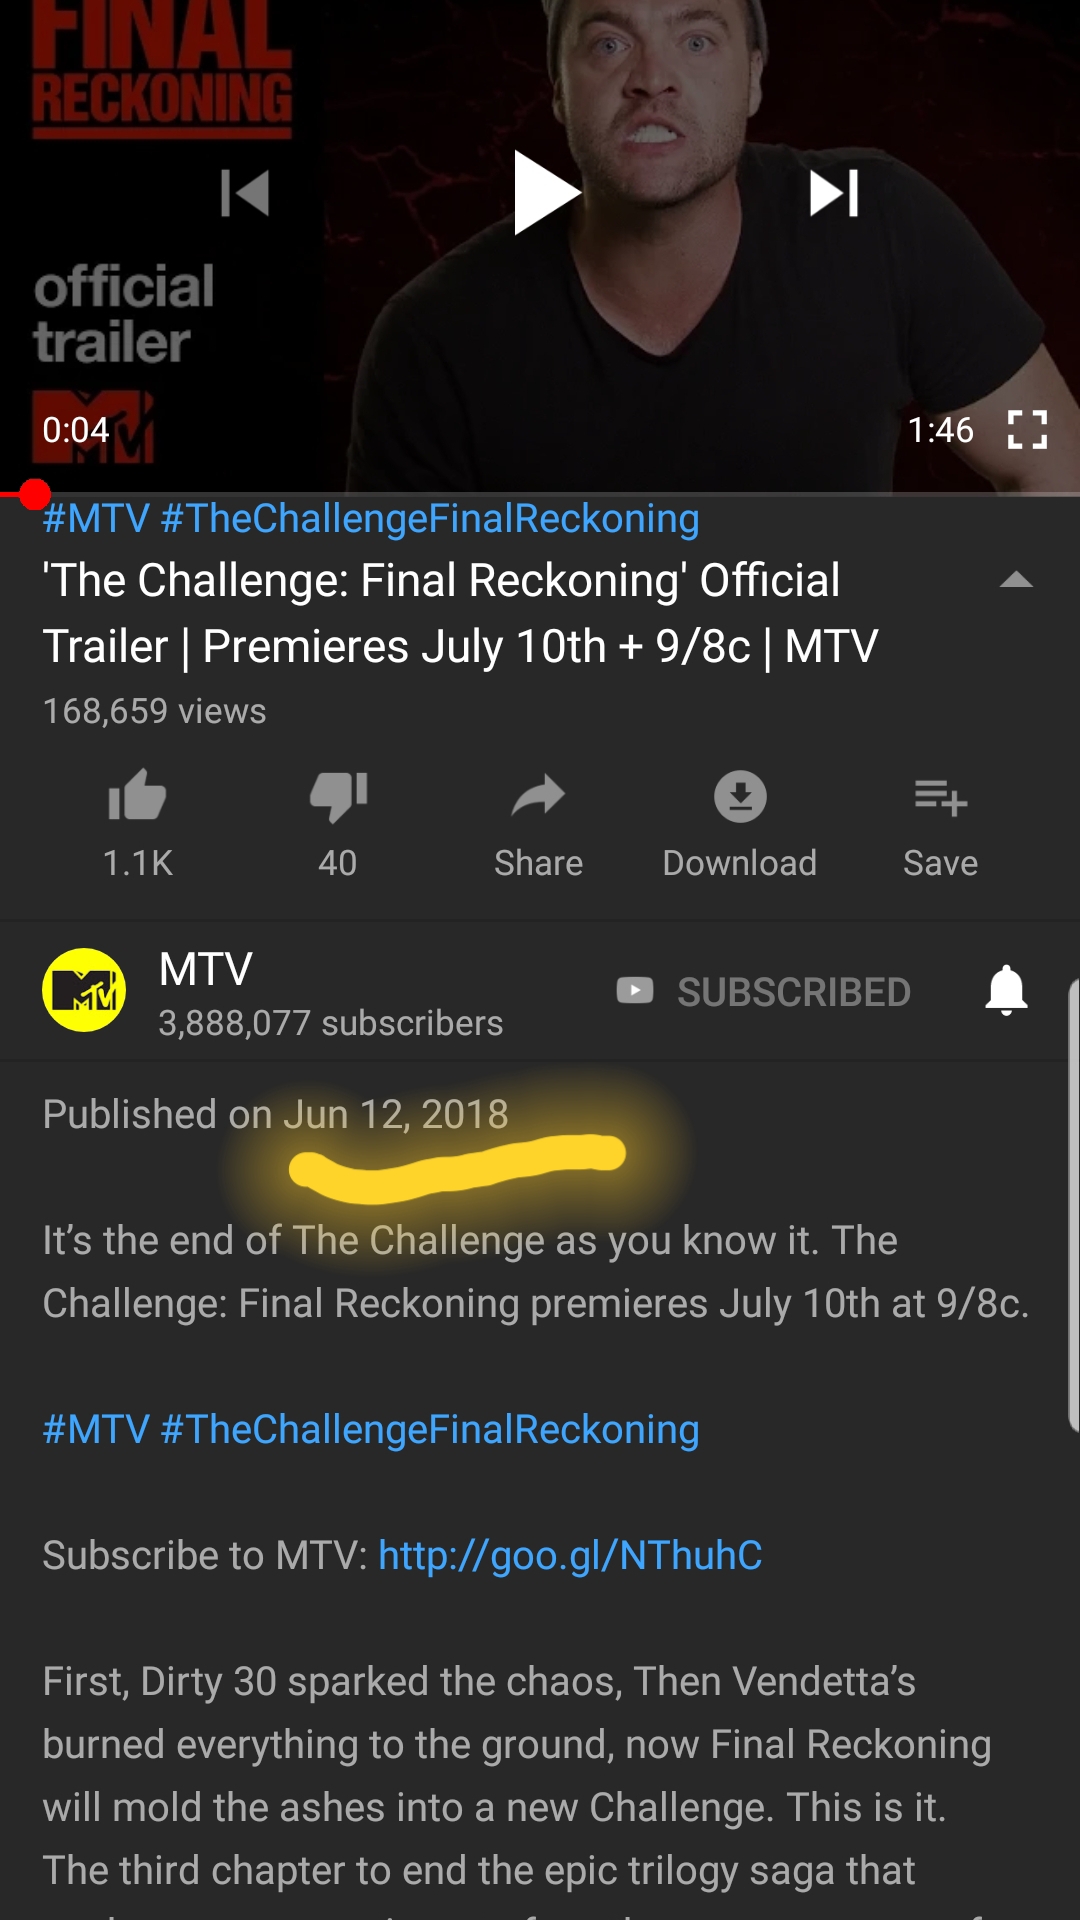Screen dimensions: 1080x1920
Task: Click the red playback progress scrubber
Action: point(35,494)
